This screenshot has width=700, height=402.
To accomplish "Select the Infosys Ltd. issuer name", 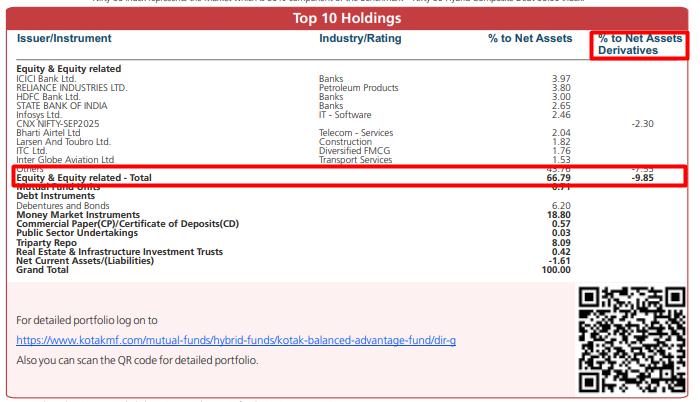I will pos(39,114).
